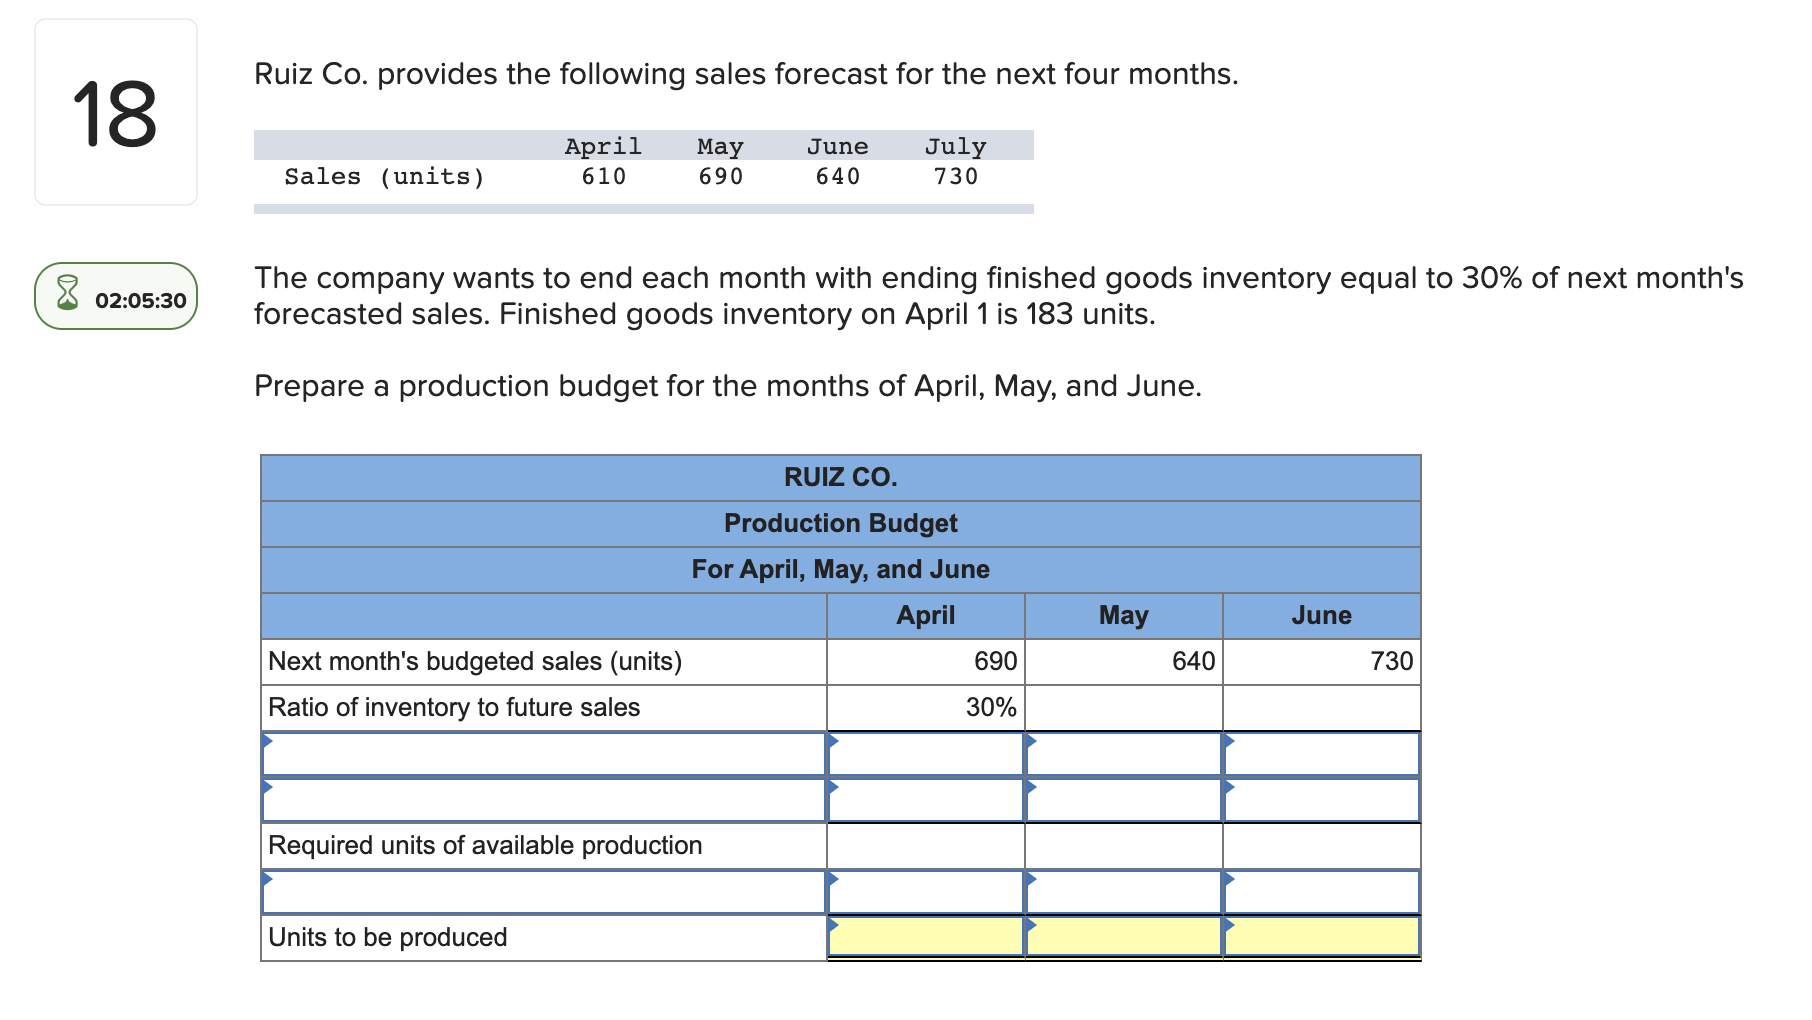1812x1020 pixels.
Task: Click June Required units of available production cell
Action: tap(1322, 846)
